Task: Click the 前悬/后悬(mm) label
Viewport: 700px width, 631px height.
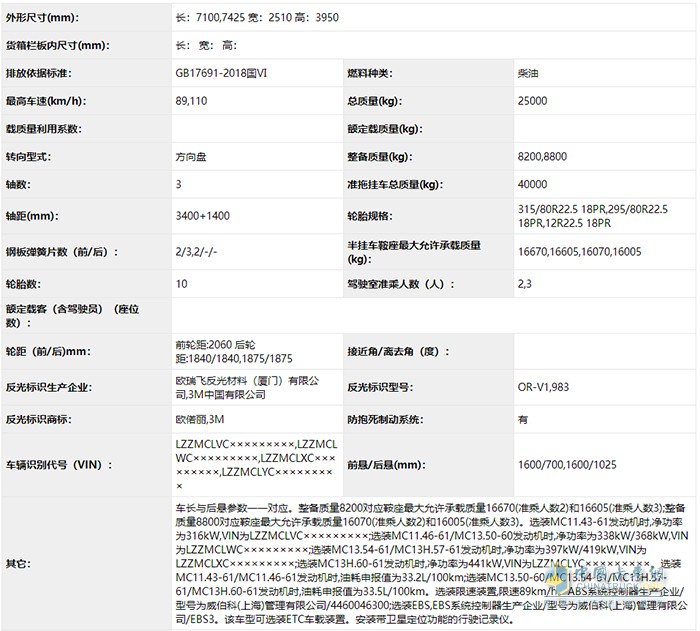Action: [386, 465]
